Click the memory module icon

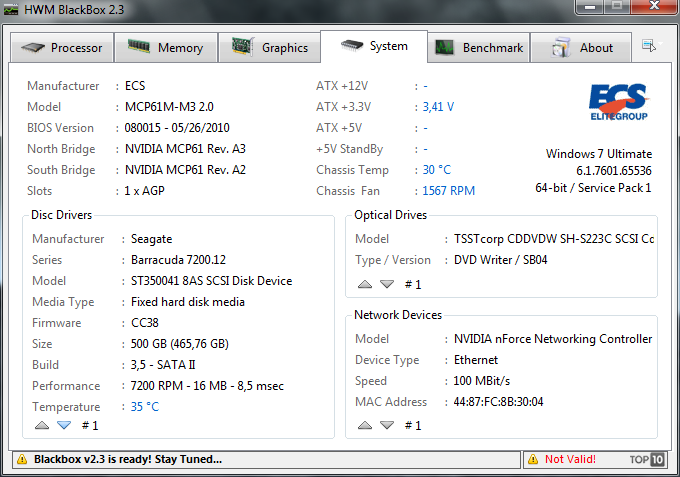139,46
